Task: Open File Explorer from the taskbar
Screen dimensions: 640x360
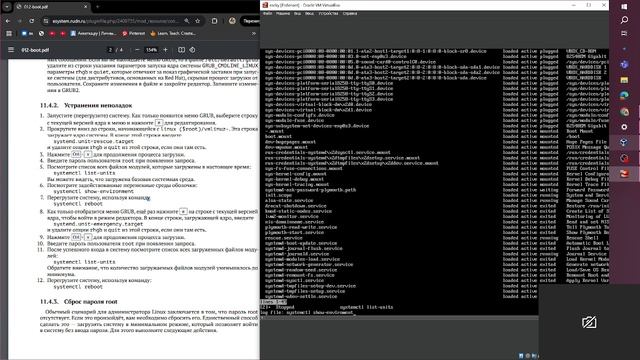Action: [624, 80]
